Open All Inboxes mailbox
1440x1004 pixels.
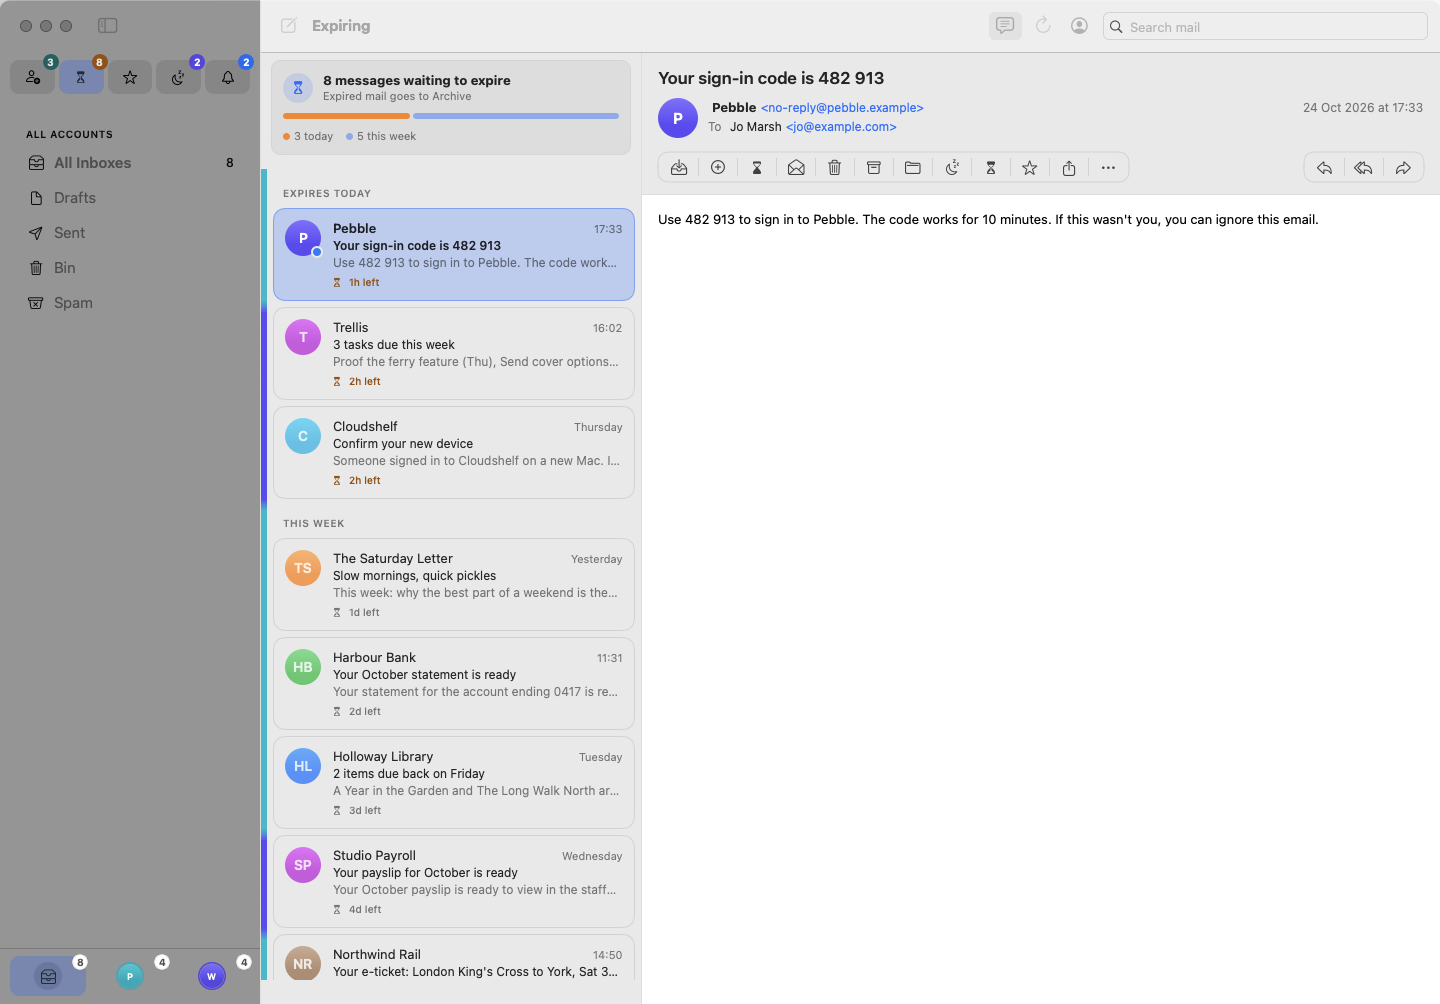(130, 163)
